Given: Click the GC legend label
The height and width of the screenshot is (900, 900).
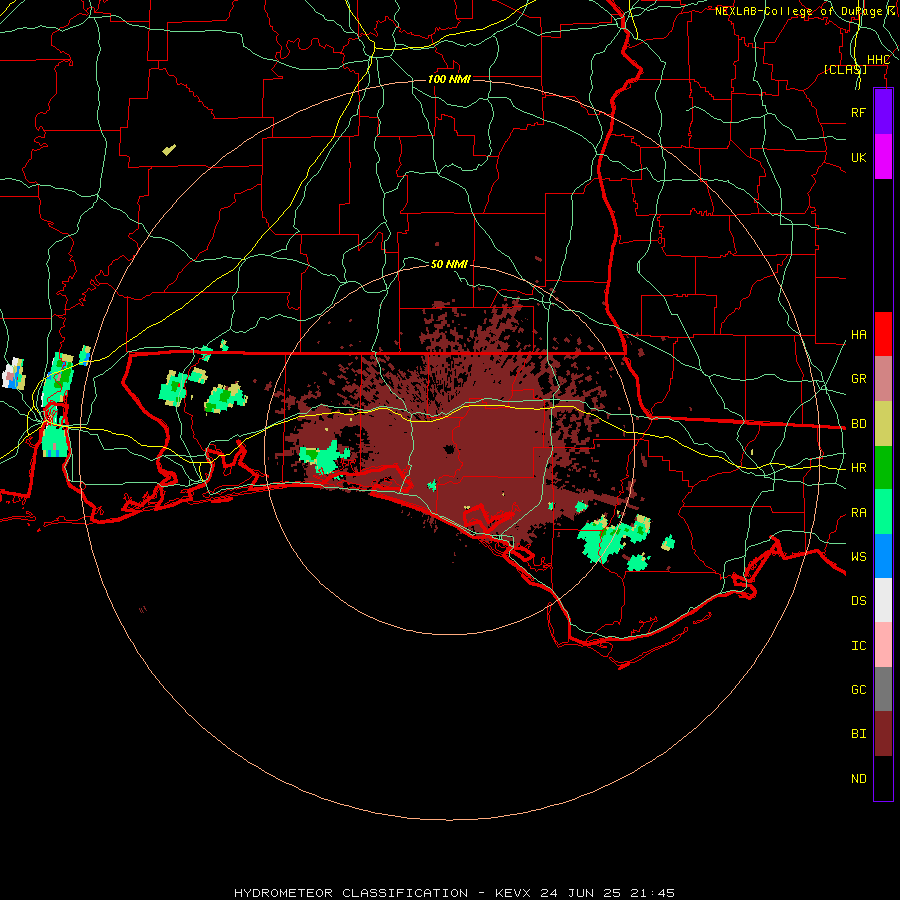Looking at the screenshot, I should click(858, 690).
